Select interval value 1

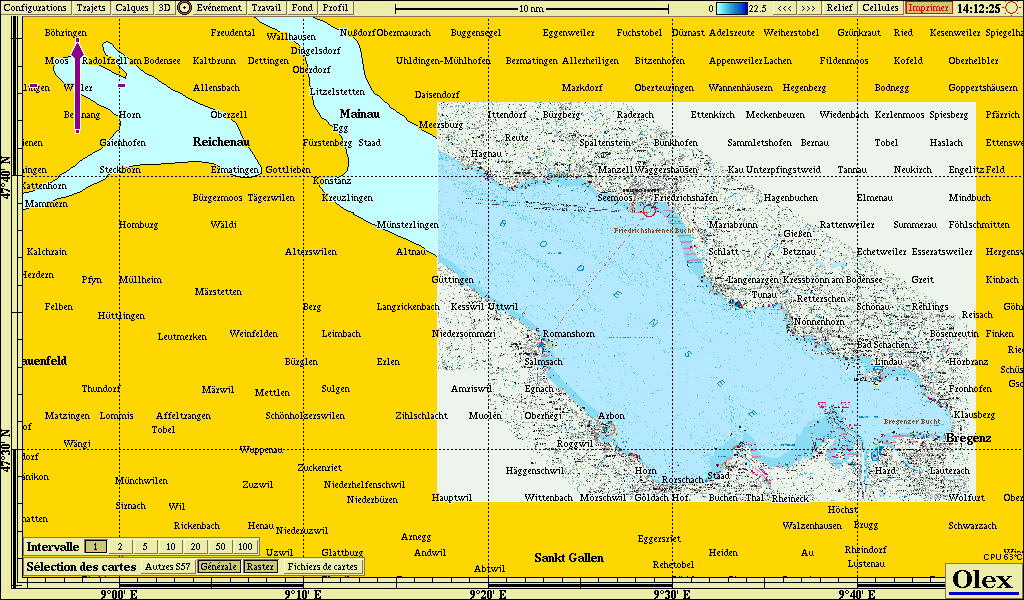point(94,547)
